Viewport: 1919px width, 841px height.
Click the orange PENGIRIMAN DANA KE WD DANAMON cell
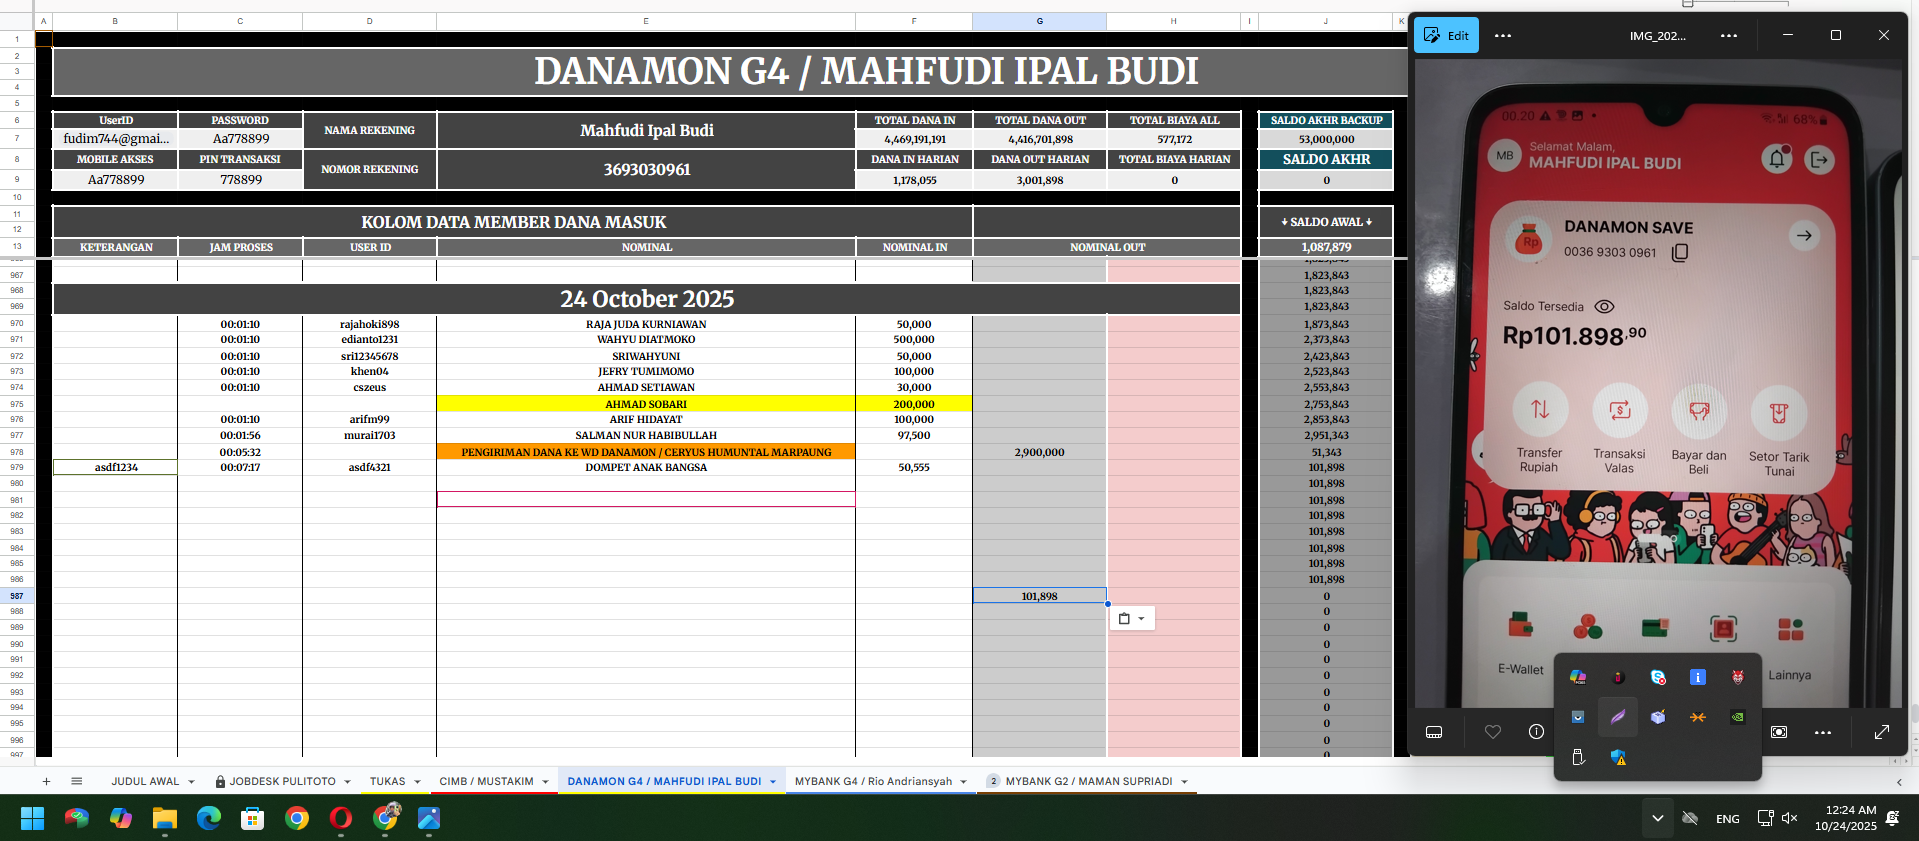[x=646, y=452]
